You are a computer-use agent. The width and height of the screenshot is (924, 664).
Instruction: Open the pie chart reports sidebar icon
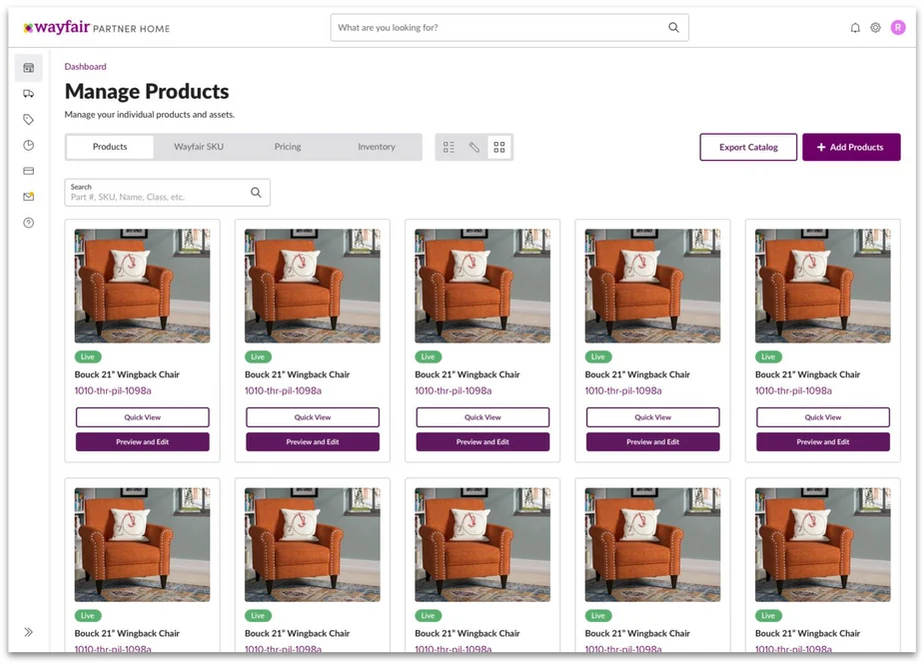(x=28, y=146)
